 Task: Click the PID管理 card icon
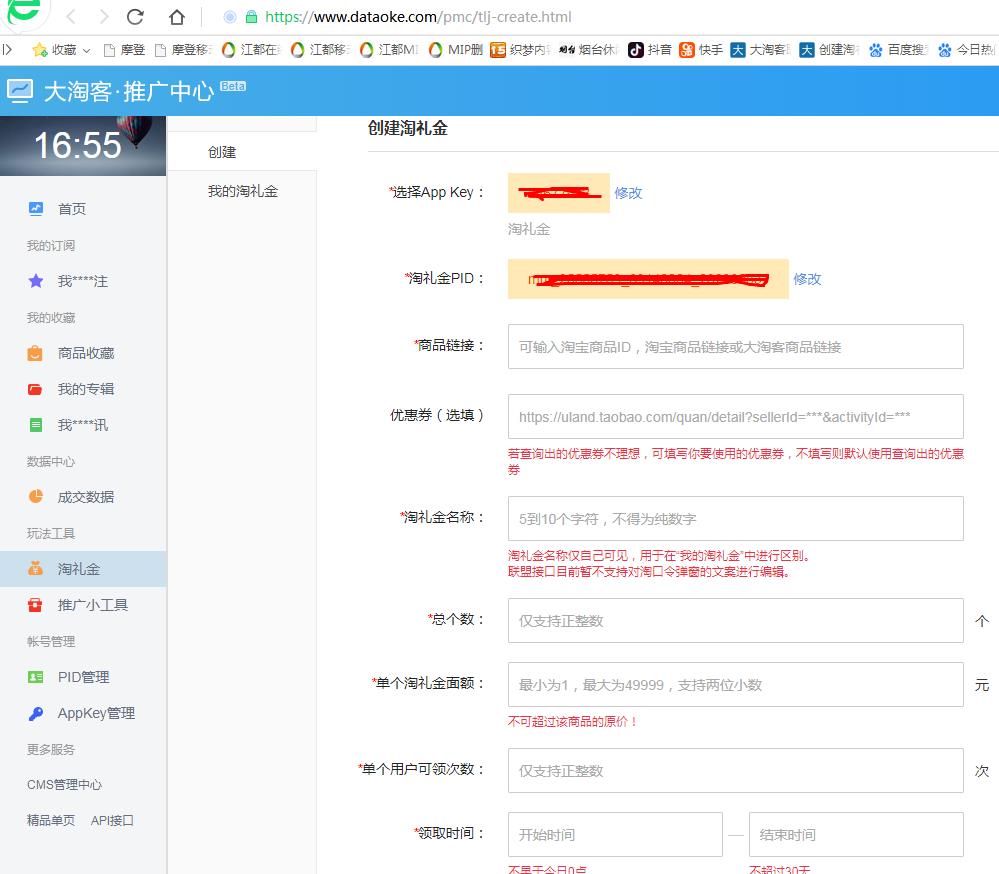click(36, 677)
